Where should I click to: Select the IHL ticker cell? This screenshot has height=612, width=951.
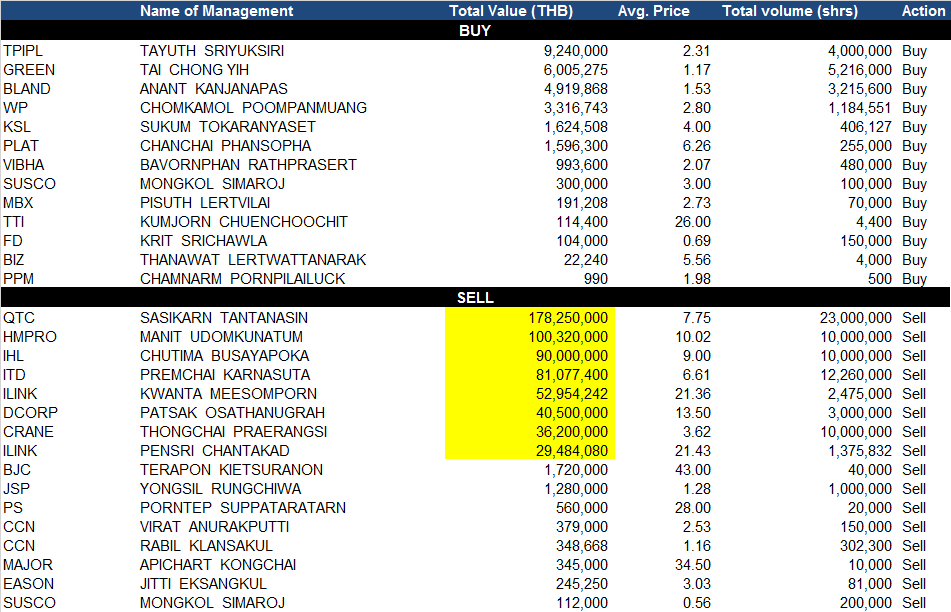[13, 355]
